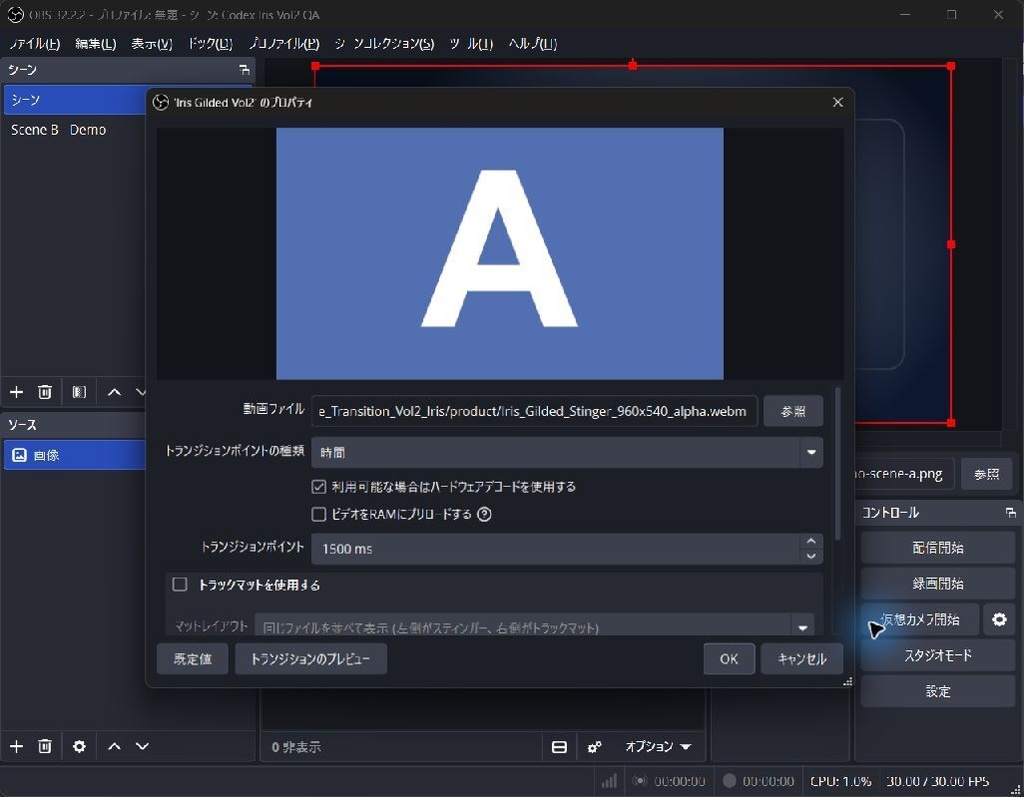Image resolution: width=1024 pixels, height=797 pixels.
Task: Add a source with the plus icon
Action: pyautogui.click(x=16, y=746)
